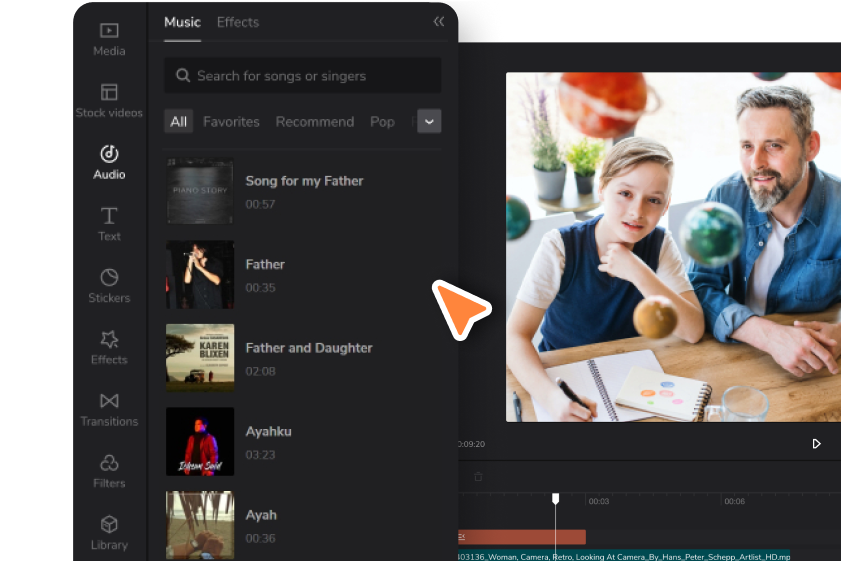Click the timeline playhead marker
Viewport: 841px width, 561px height.
[556, 499]
